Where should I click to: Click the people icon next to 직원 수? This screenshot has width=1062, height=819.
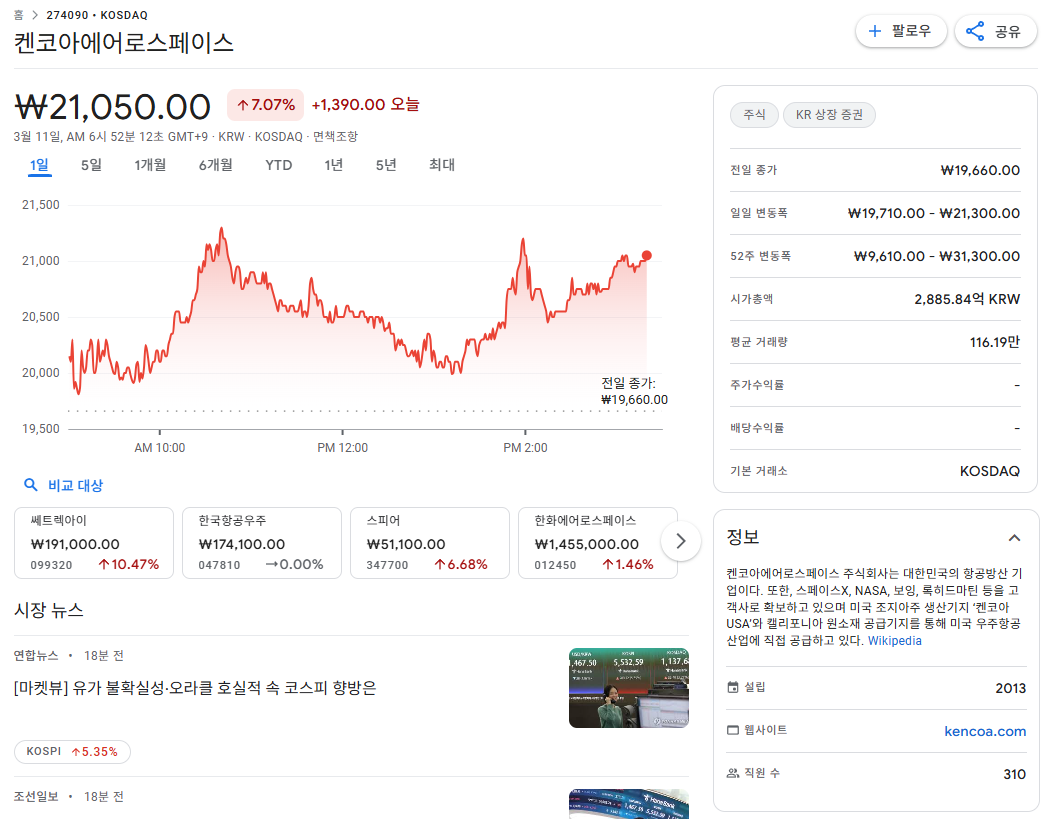pyautogui.click(x=733, y=773)
